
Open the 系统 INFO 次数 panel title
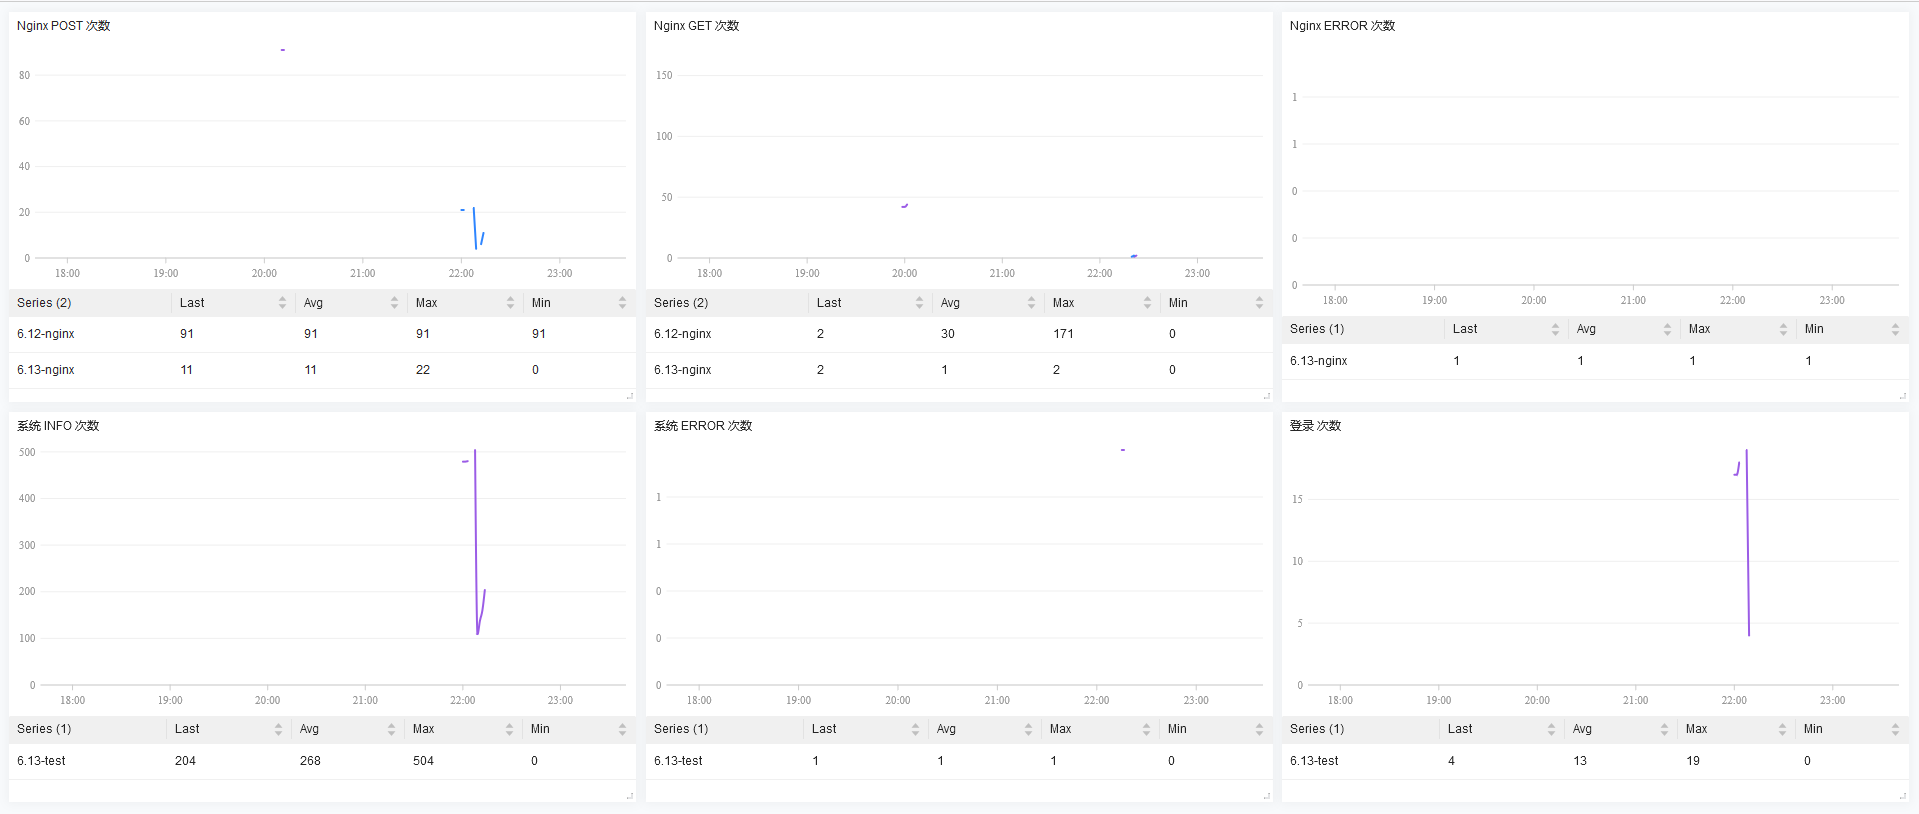point(58,426)
